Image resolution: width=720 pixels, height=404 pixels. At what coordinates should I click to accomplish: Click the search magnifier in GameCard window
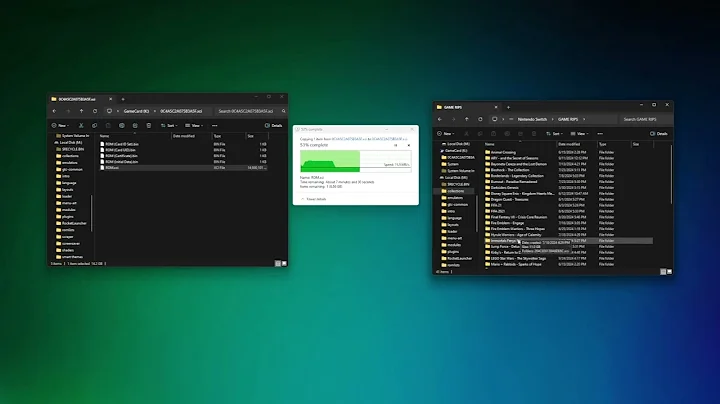tap(283, 111)
